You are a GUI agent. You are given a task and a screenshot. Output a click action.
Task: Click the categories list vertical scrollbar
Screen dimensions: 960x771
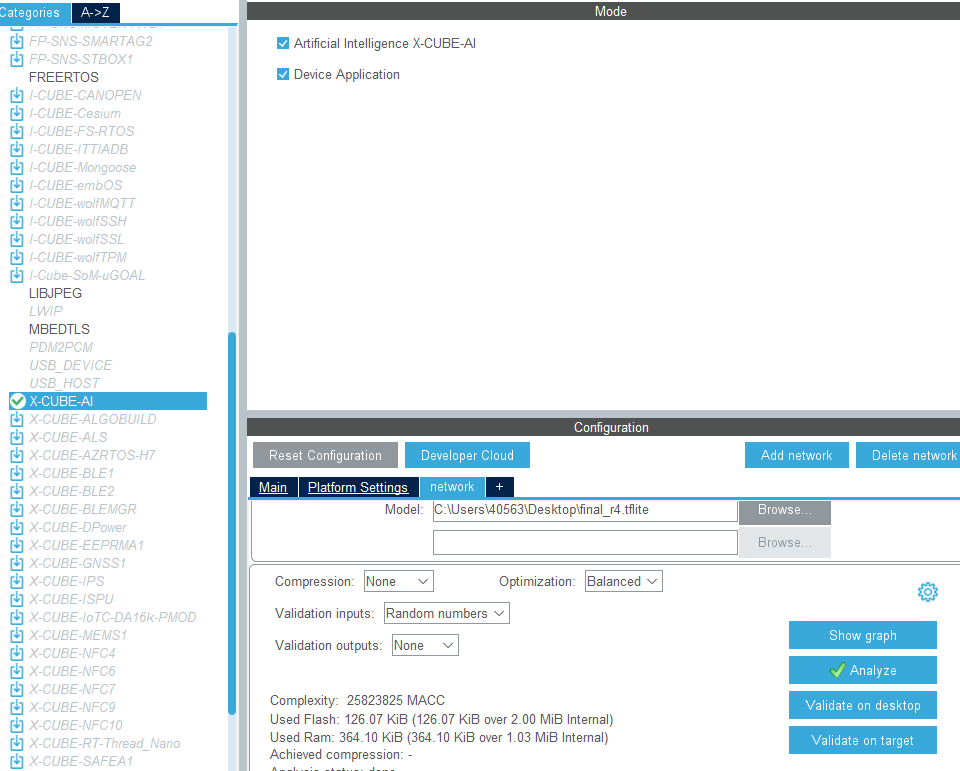tap(232, 523)
